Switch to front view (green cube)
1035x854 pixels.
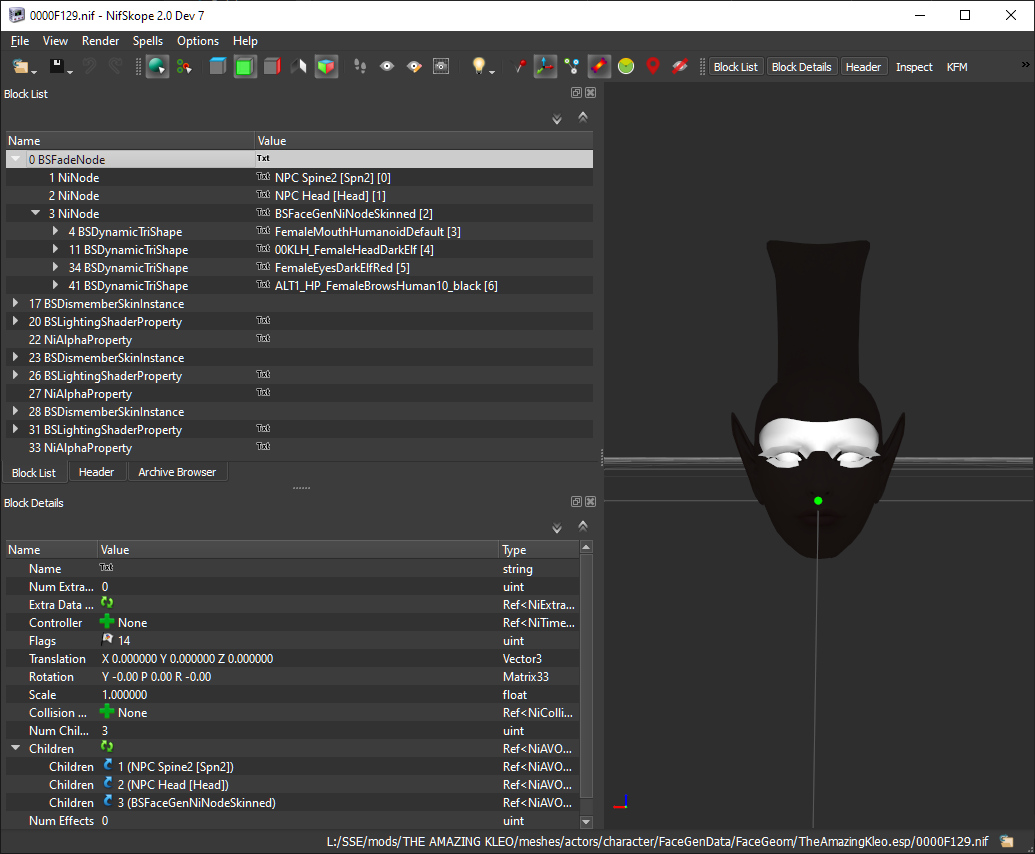pos(245,67)
